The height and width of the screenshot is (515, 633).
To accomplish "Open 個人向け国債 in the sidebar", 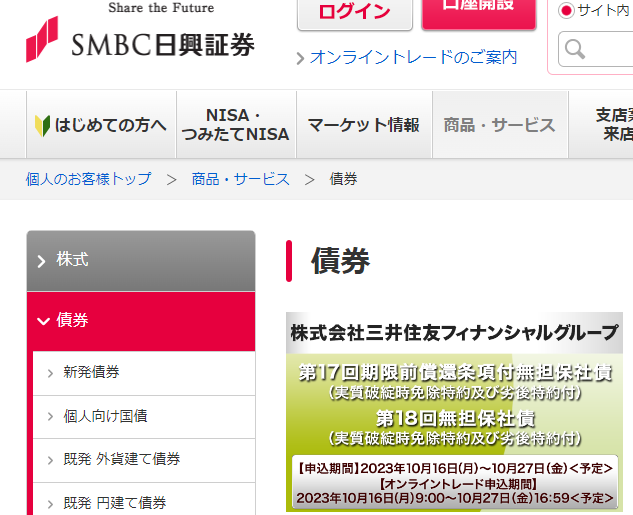I will pos(144,417).
